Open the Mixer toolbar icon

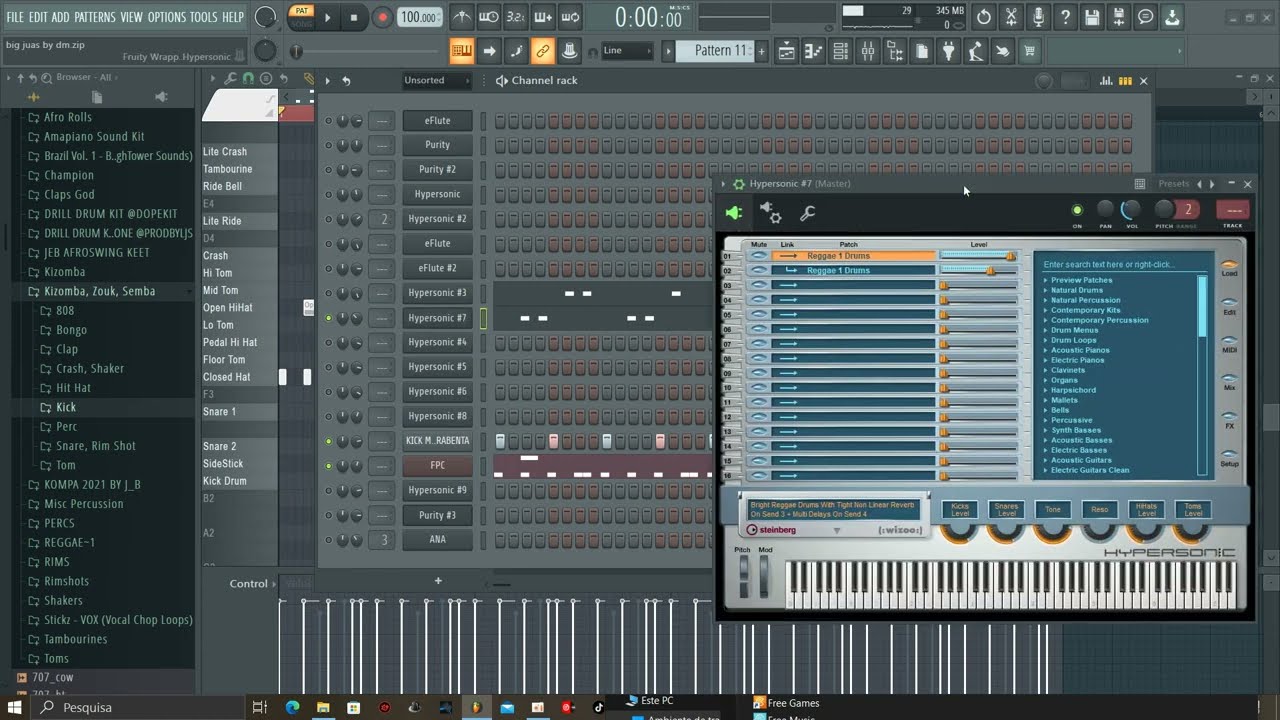tap(868, 51)
